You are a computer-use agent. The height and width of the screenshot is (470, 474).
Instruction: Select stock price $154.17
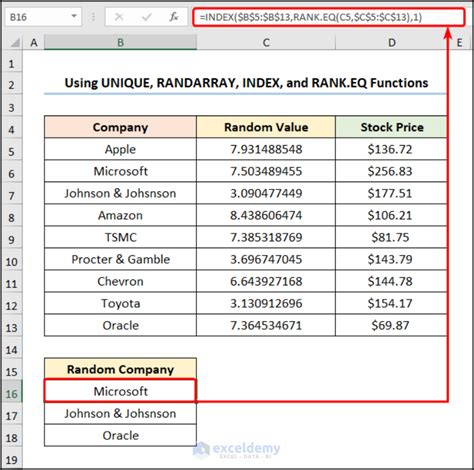pyautogui.click(x=391, y=303)
